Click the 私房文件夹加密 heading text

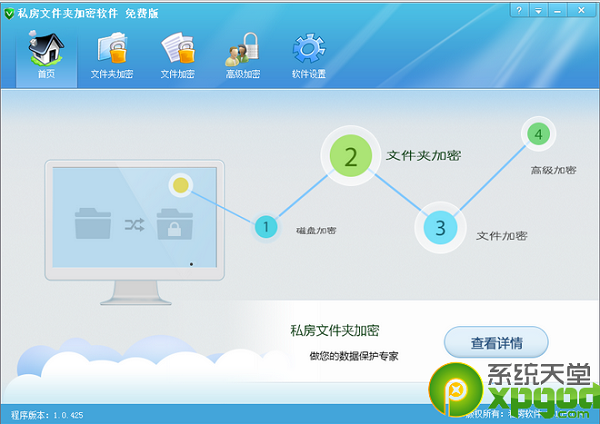(x=334, y=330)
